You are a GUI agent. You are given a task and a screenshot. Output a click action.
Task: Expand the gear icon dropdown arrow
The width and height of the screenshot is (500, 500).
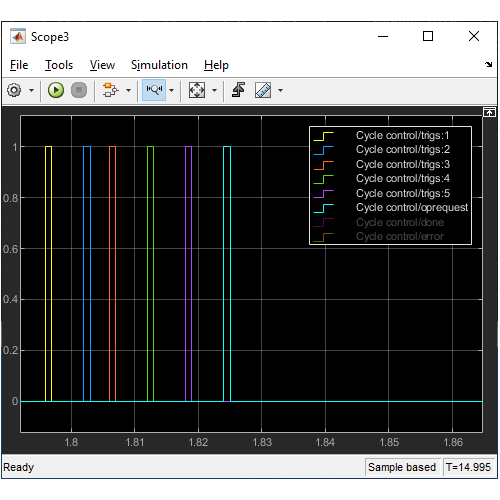(x=31, y=90)
